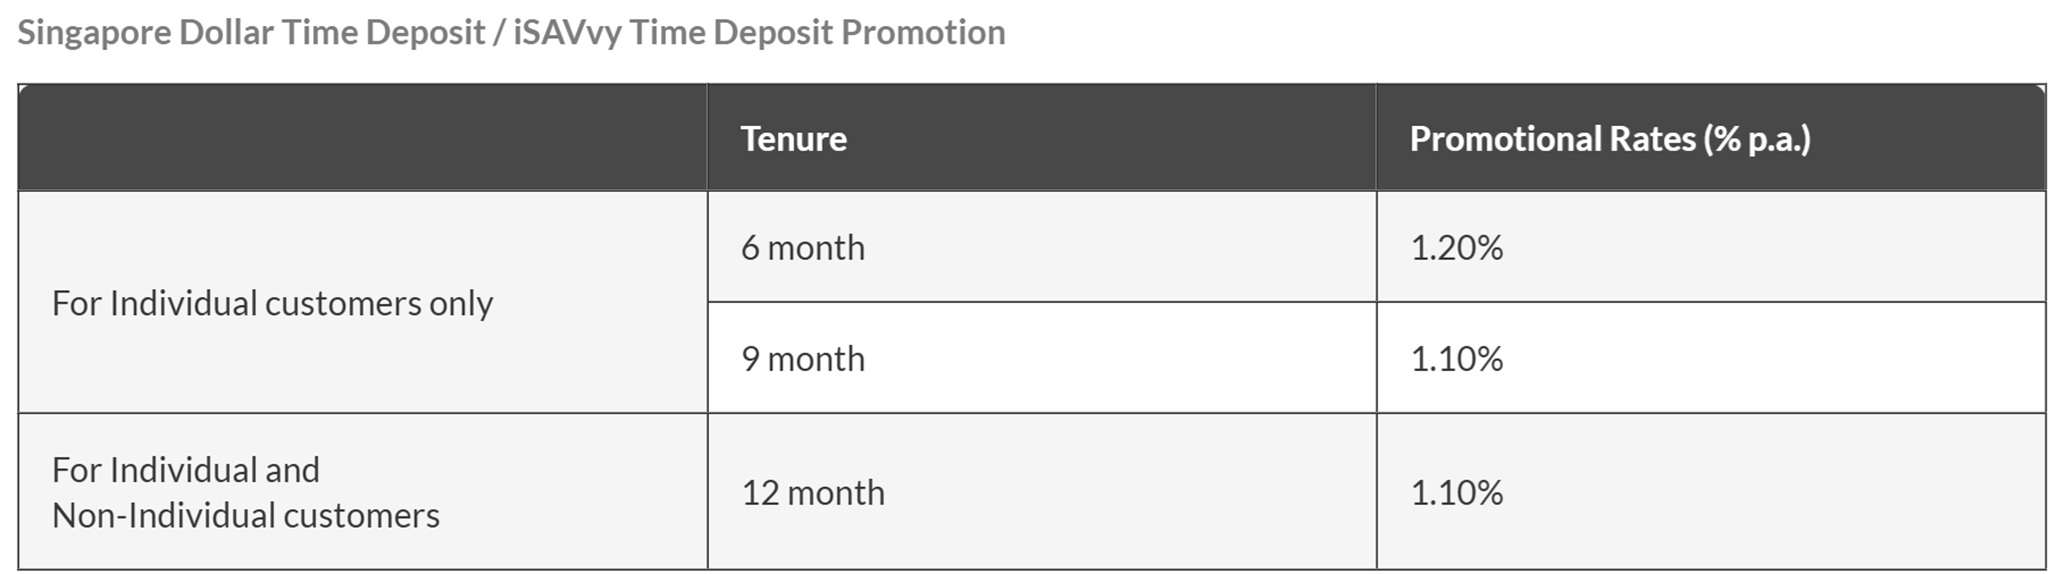Viewport: 2048px width, 574px height.
Task: Click the word "Singapore" in the heading
Action: pyautogui.click(x=94, y=33)
